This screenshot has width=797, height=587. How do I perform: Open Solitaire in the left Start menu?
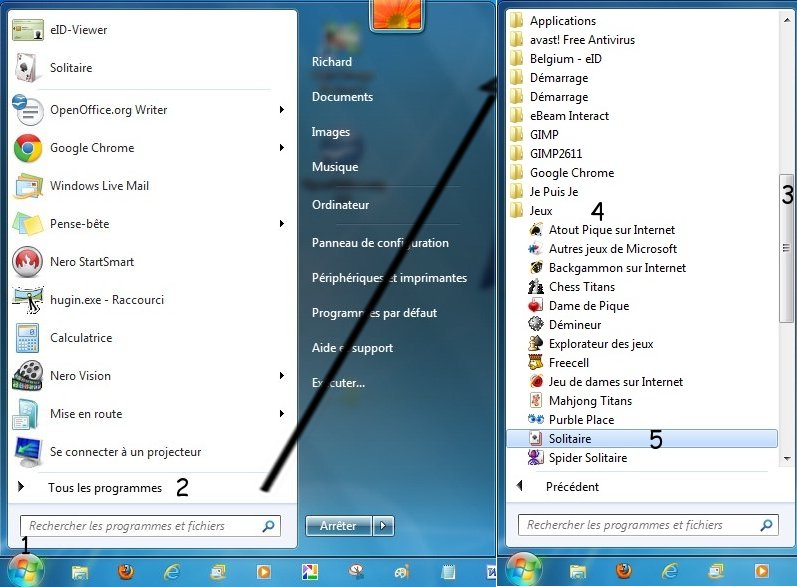coord(152,68)
